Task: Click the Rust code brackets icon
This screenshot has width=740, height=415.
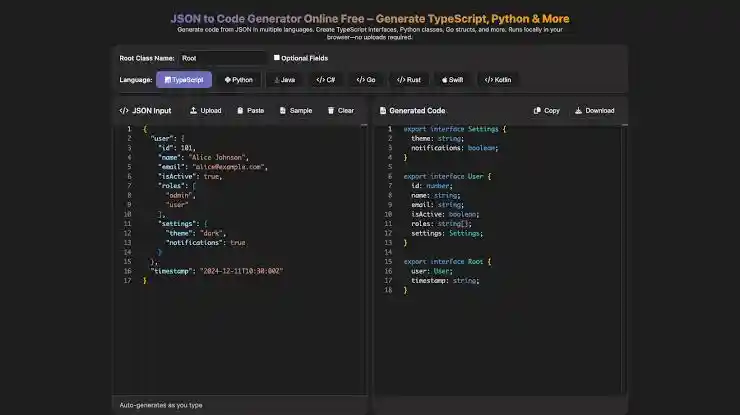Action: click(401, 80)
